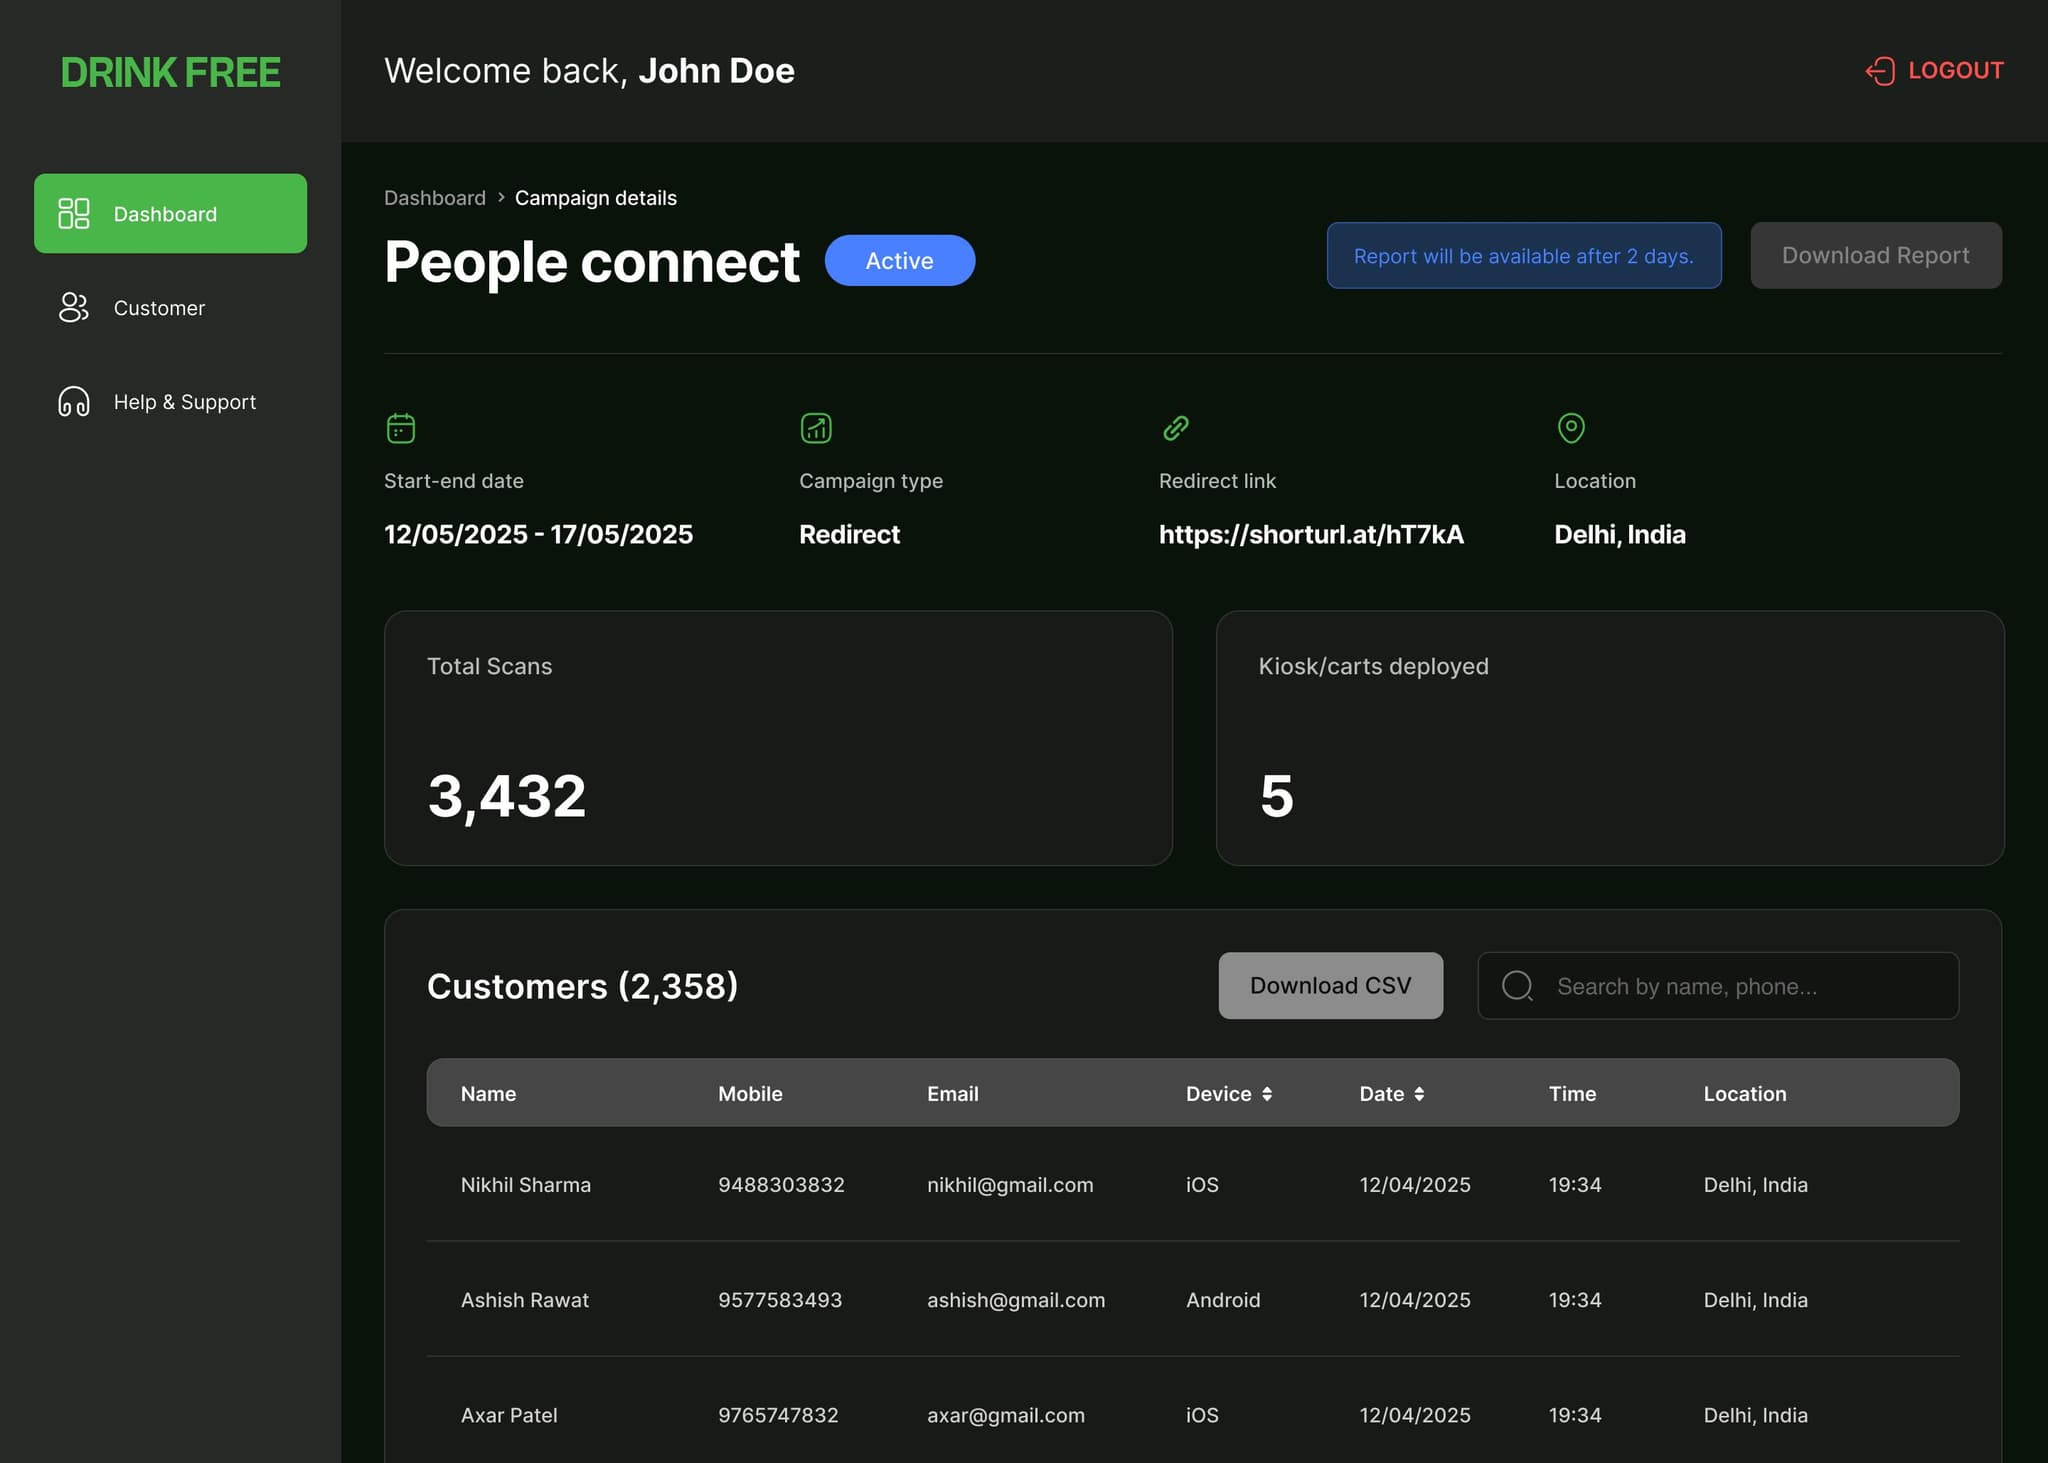Go to the Dashboard breadcrumb link
Screen dimensions: 2048x1463
435,198
